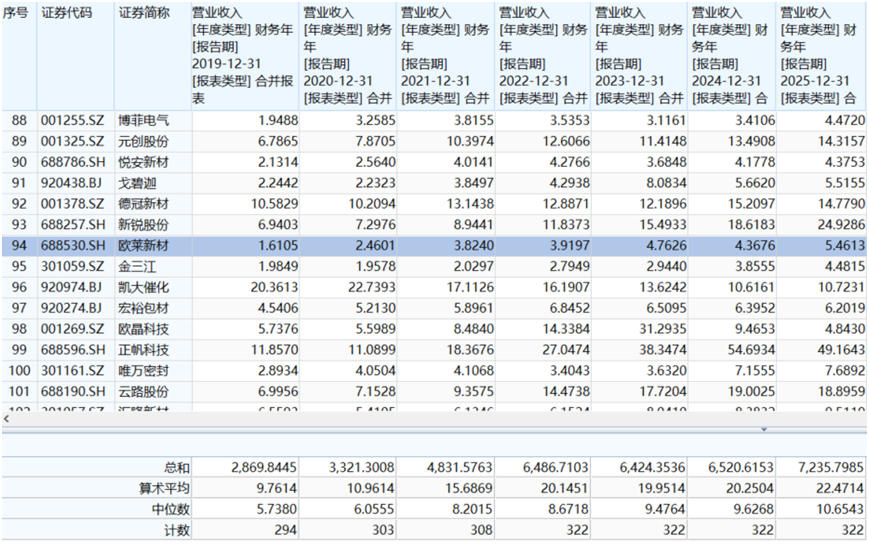
Task: Click company name 金三江
Action: pos(137,266)
